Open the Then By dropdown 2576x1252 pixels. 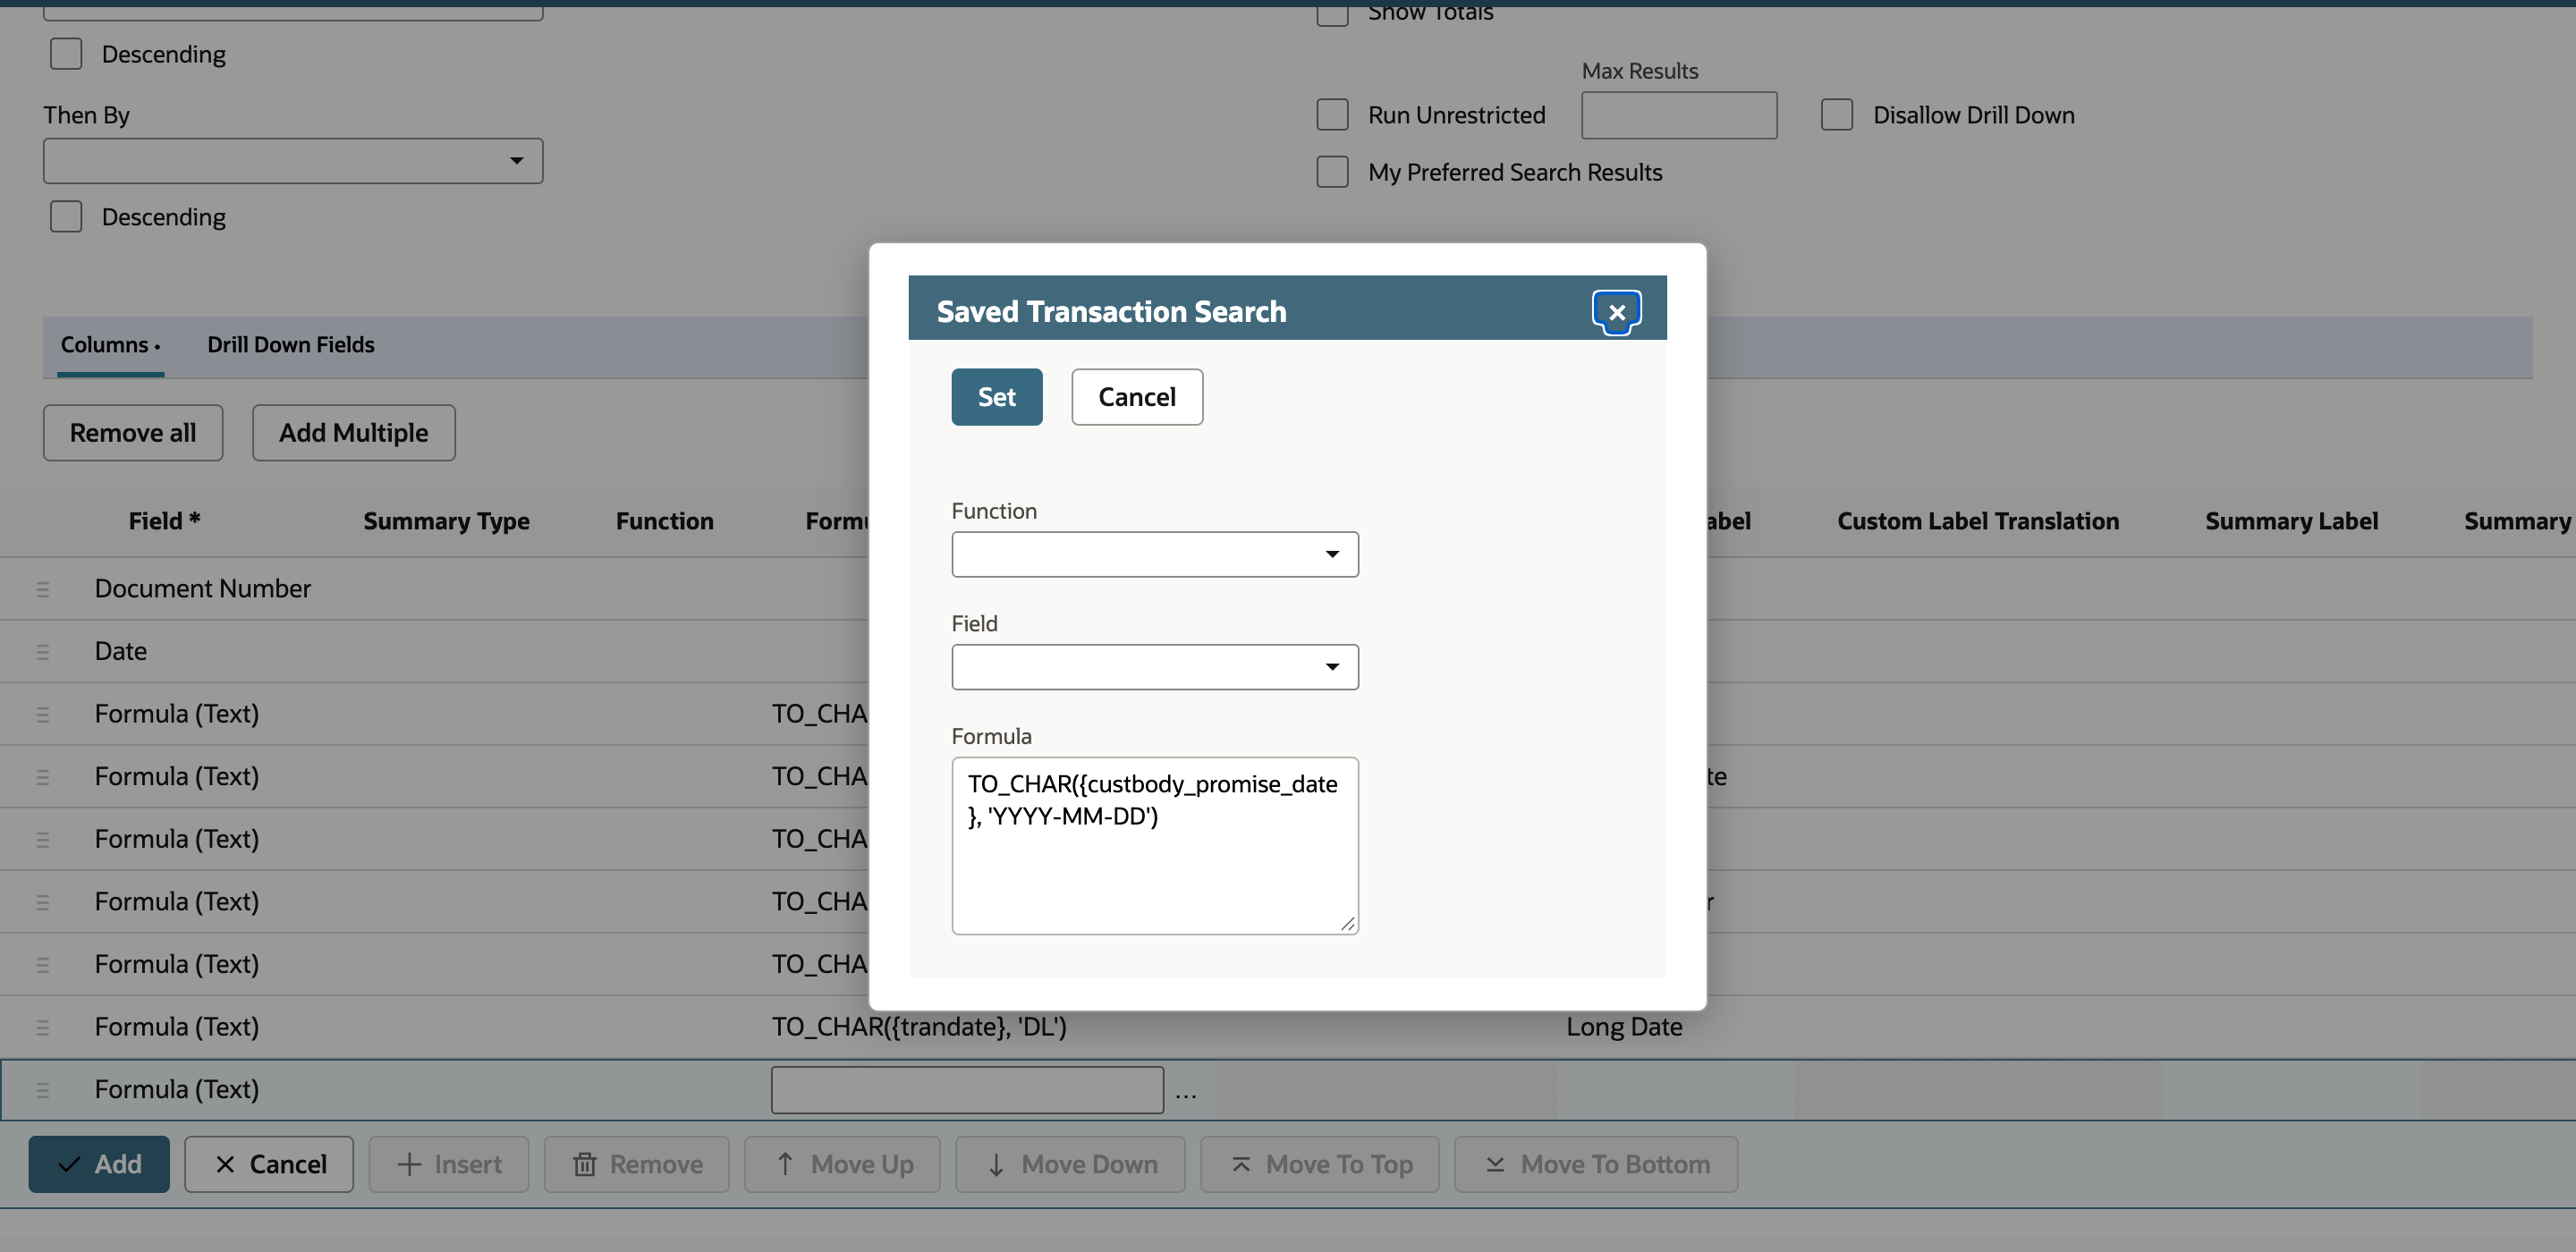coord(293,161)
